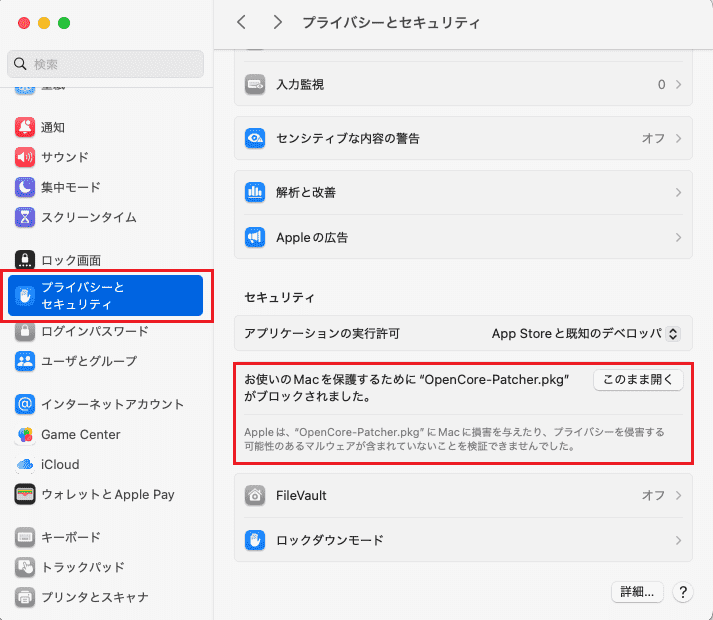Image resolution: width=713 pixels, height=620 pixels.
Task: Open Game Center settings
Action: tap(105, 434)
